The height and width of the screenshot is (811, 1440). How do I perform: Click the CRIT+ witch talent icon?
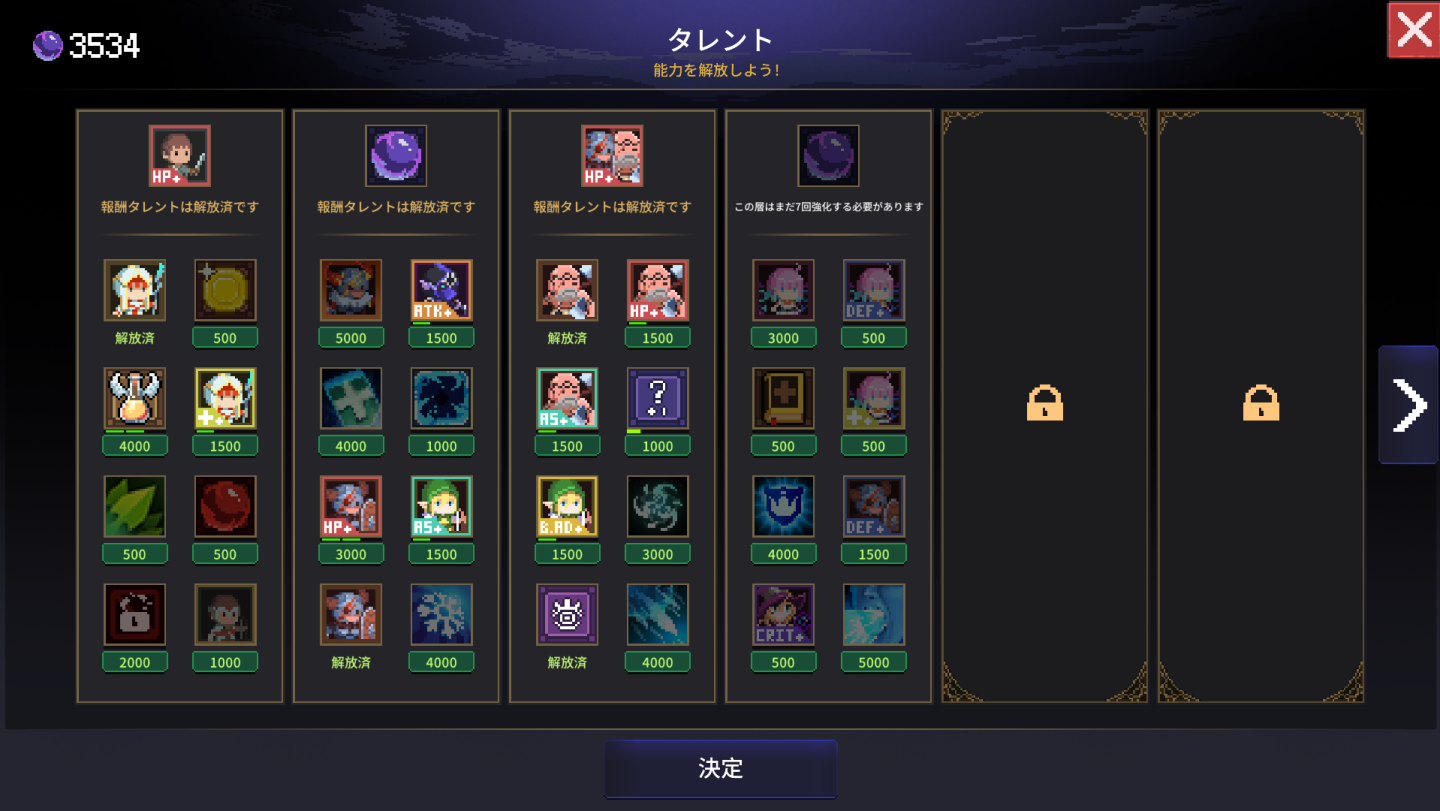(x=783, y=614)
